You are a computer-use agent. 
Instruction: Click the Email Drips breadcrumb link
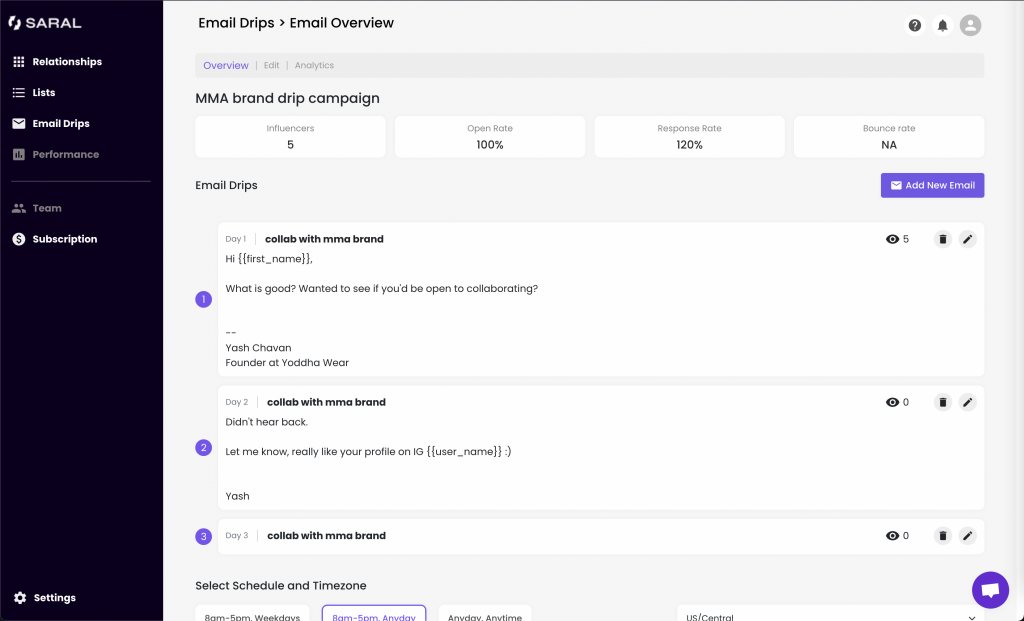click(237, 22)
